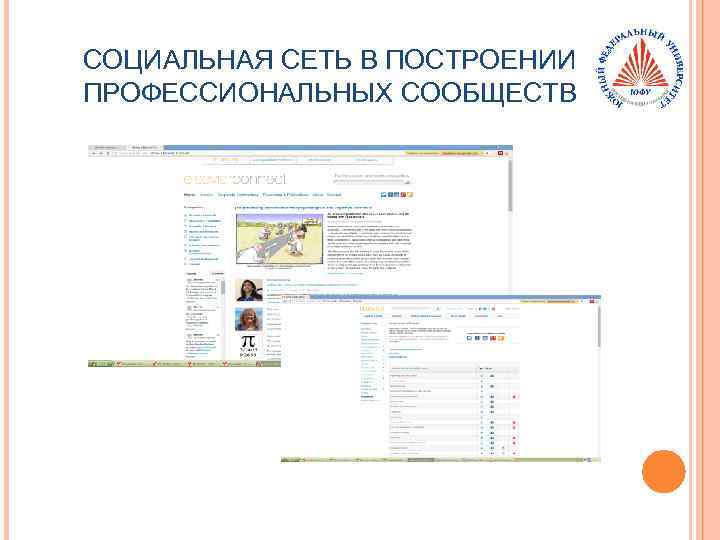Click the orange share icon in the front window
This screenshot has width=720, height=540.
point(501,338)
